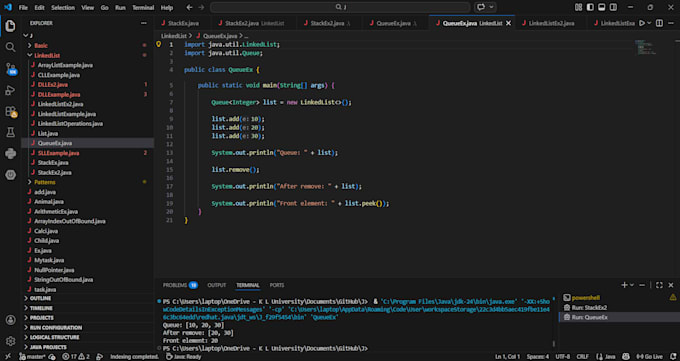Open Source Control view with badge
Screen dimensions: 680x361
pos(11,69)
